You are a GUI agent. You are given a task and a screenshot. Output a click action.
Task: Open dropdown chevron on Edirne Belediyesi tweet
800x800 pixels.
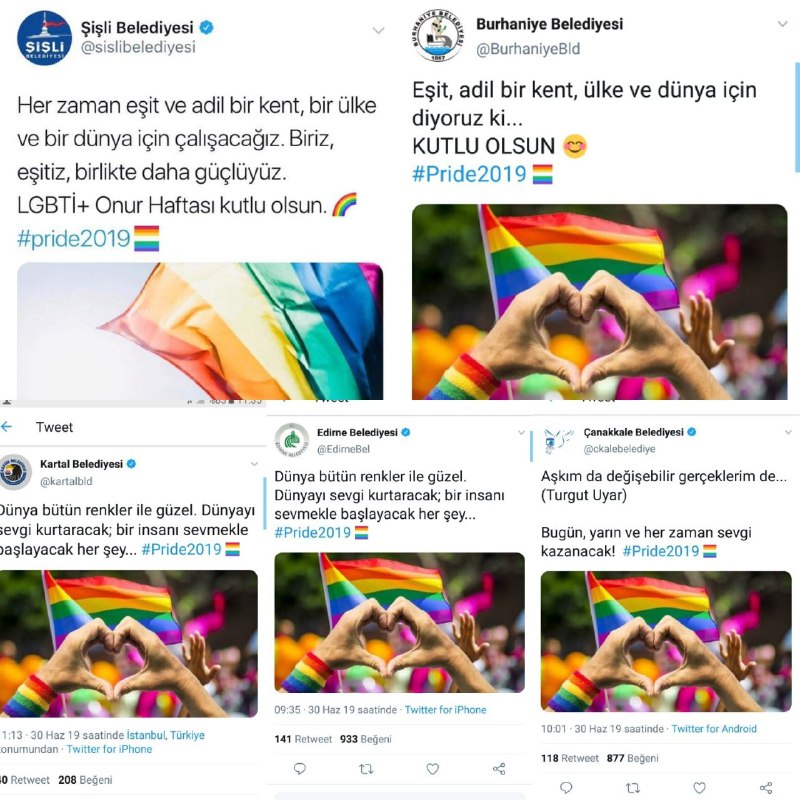pyautogui.click(x=521, y=432)
